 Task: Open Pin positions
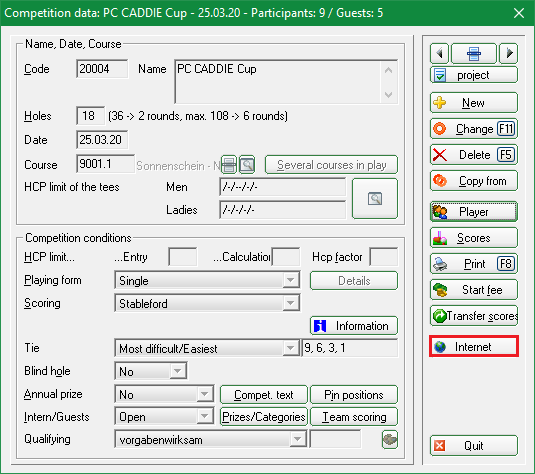[x=354, y=394]
